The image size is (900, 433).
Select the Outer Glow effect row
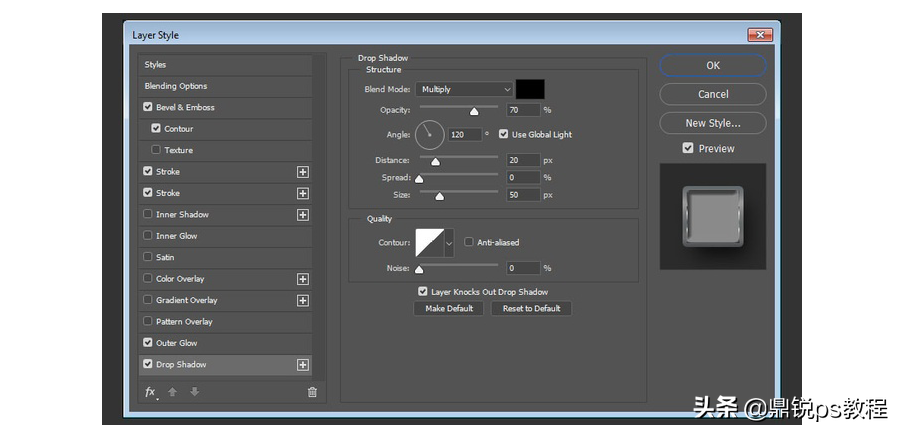click(x=225, y=343)
